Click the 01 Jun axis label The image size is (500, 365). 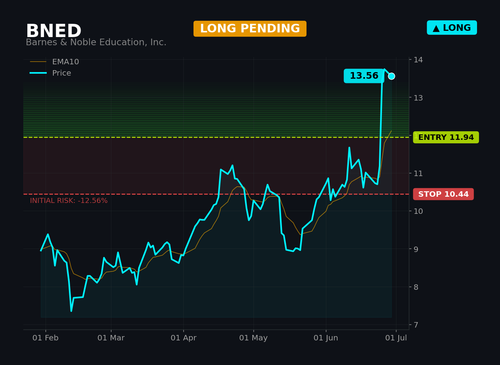326,338
